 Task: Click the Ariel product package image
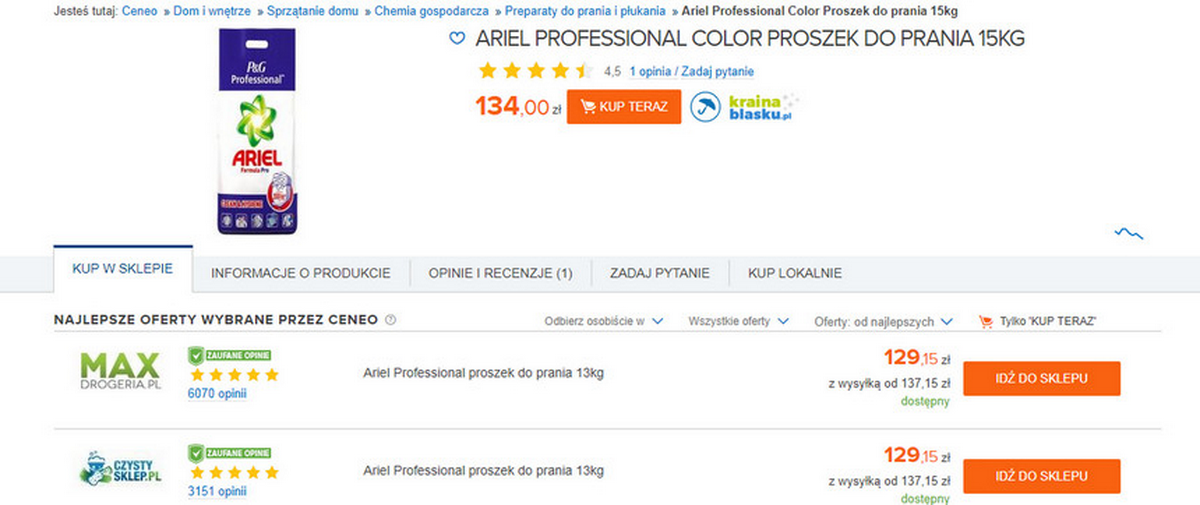(259, 133)
